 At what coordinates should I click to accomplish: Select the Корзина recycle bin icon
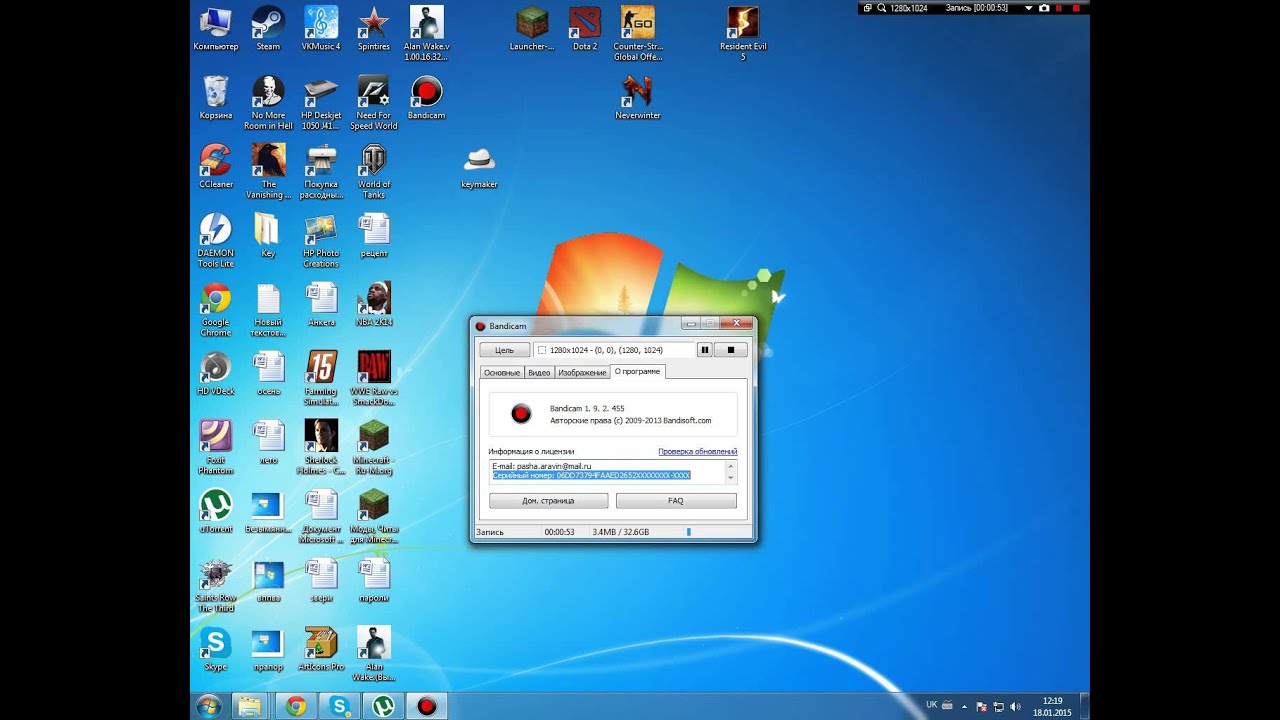pos(216,98)
